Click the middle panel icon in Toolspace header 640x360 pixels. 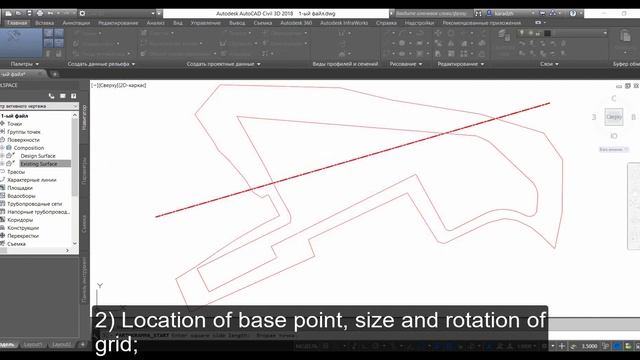[x=62, y=96]
